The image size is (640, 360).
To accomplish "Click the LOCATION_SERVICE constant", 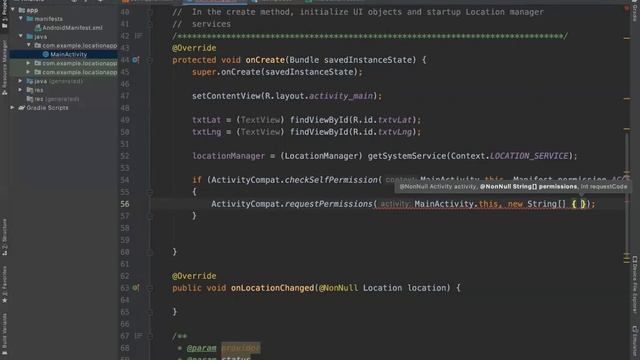I will pyautogui.click(x=529, y=156).
